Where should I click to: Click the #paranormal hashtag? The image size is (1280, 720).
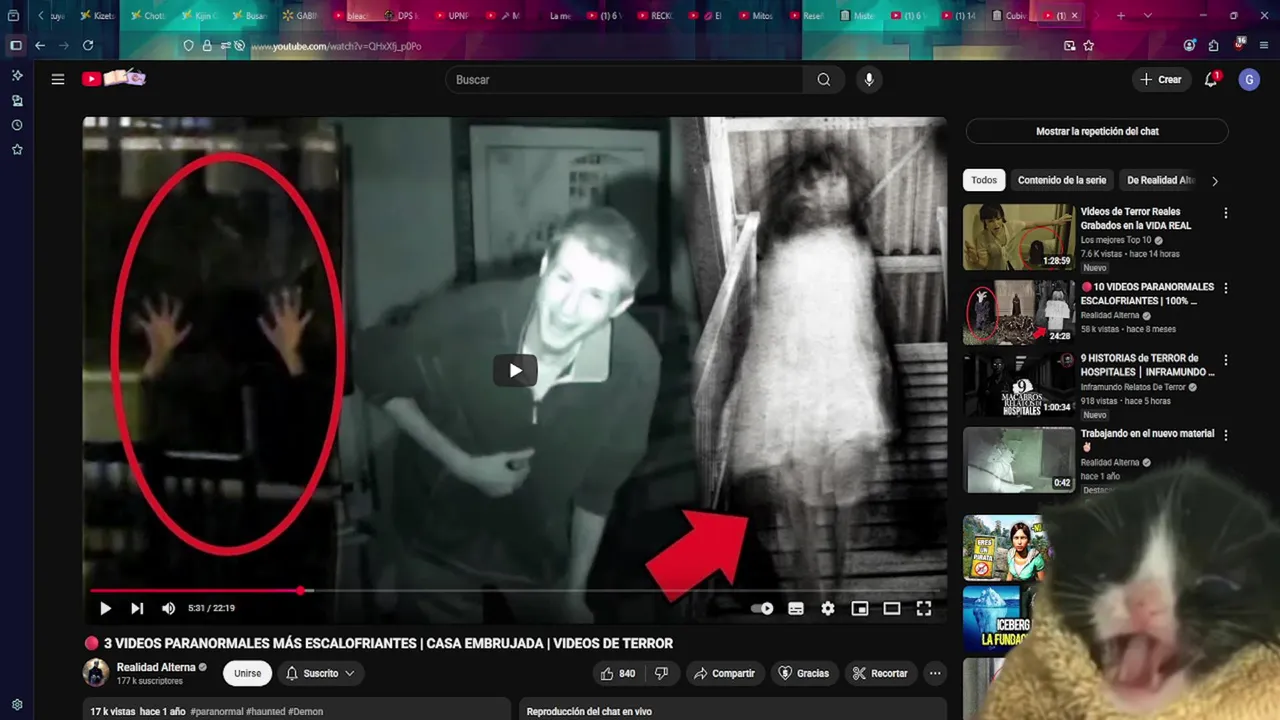point(217,712)
